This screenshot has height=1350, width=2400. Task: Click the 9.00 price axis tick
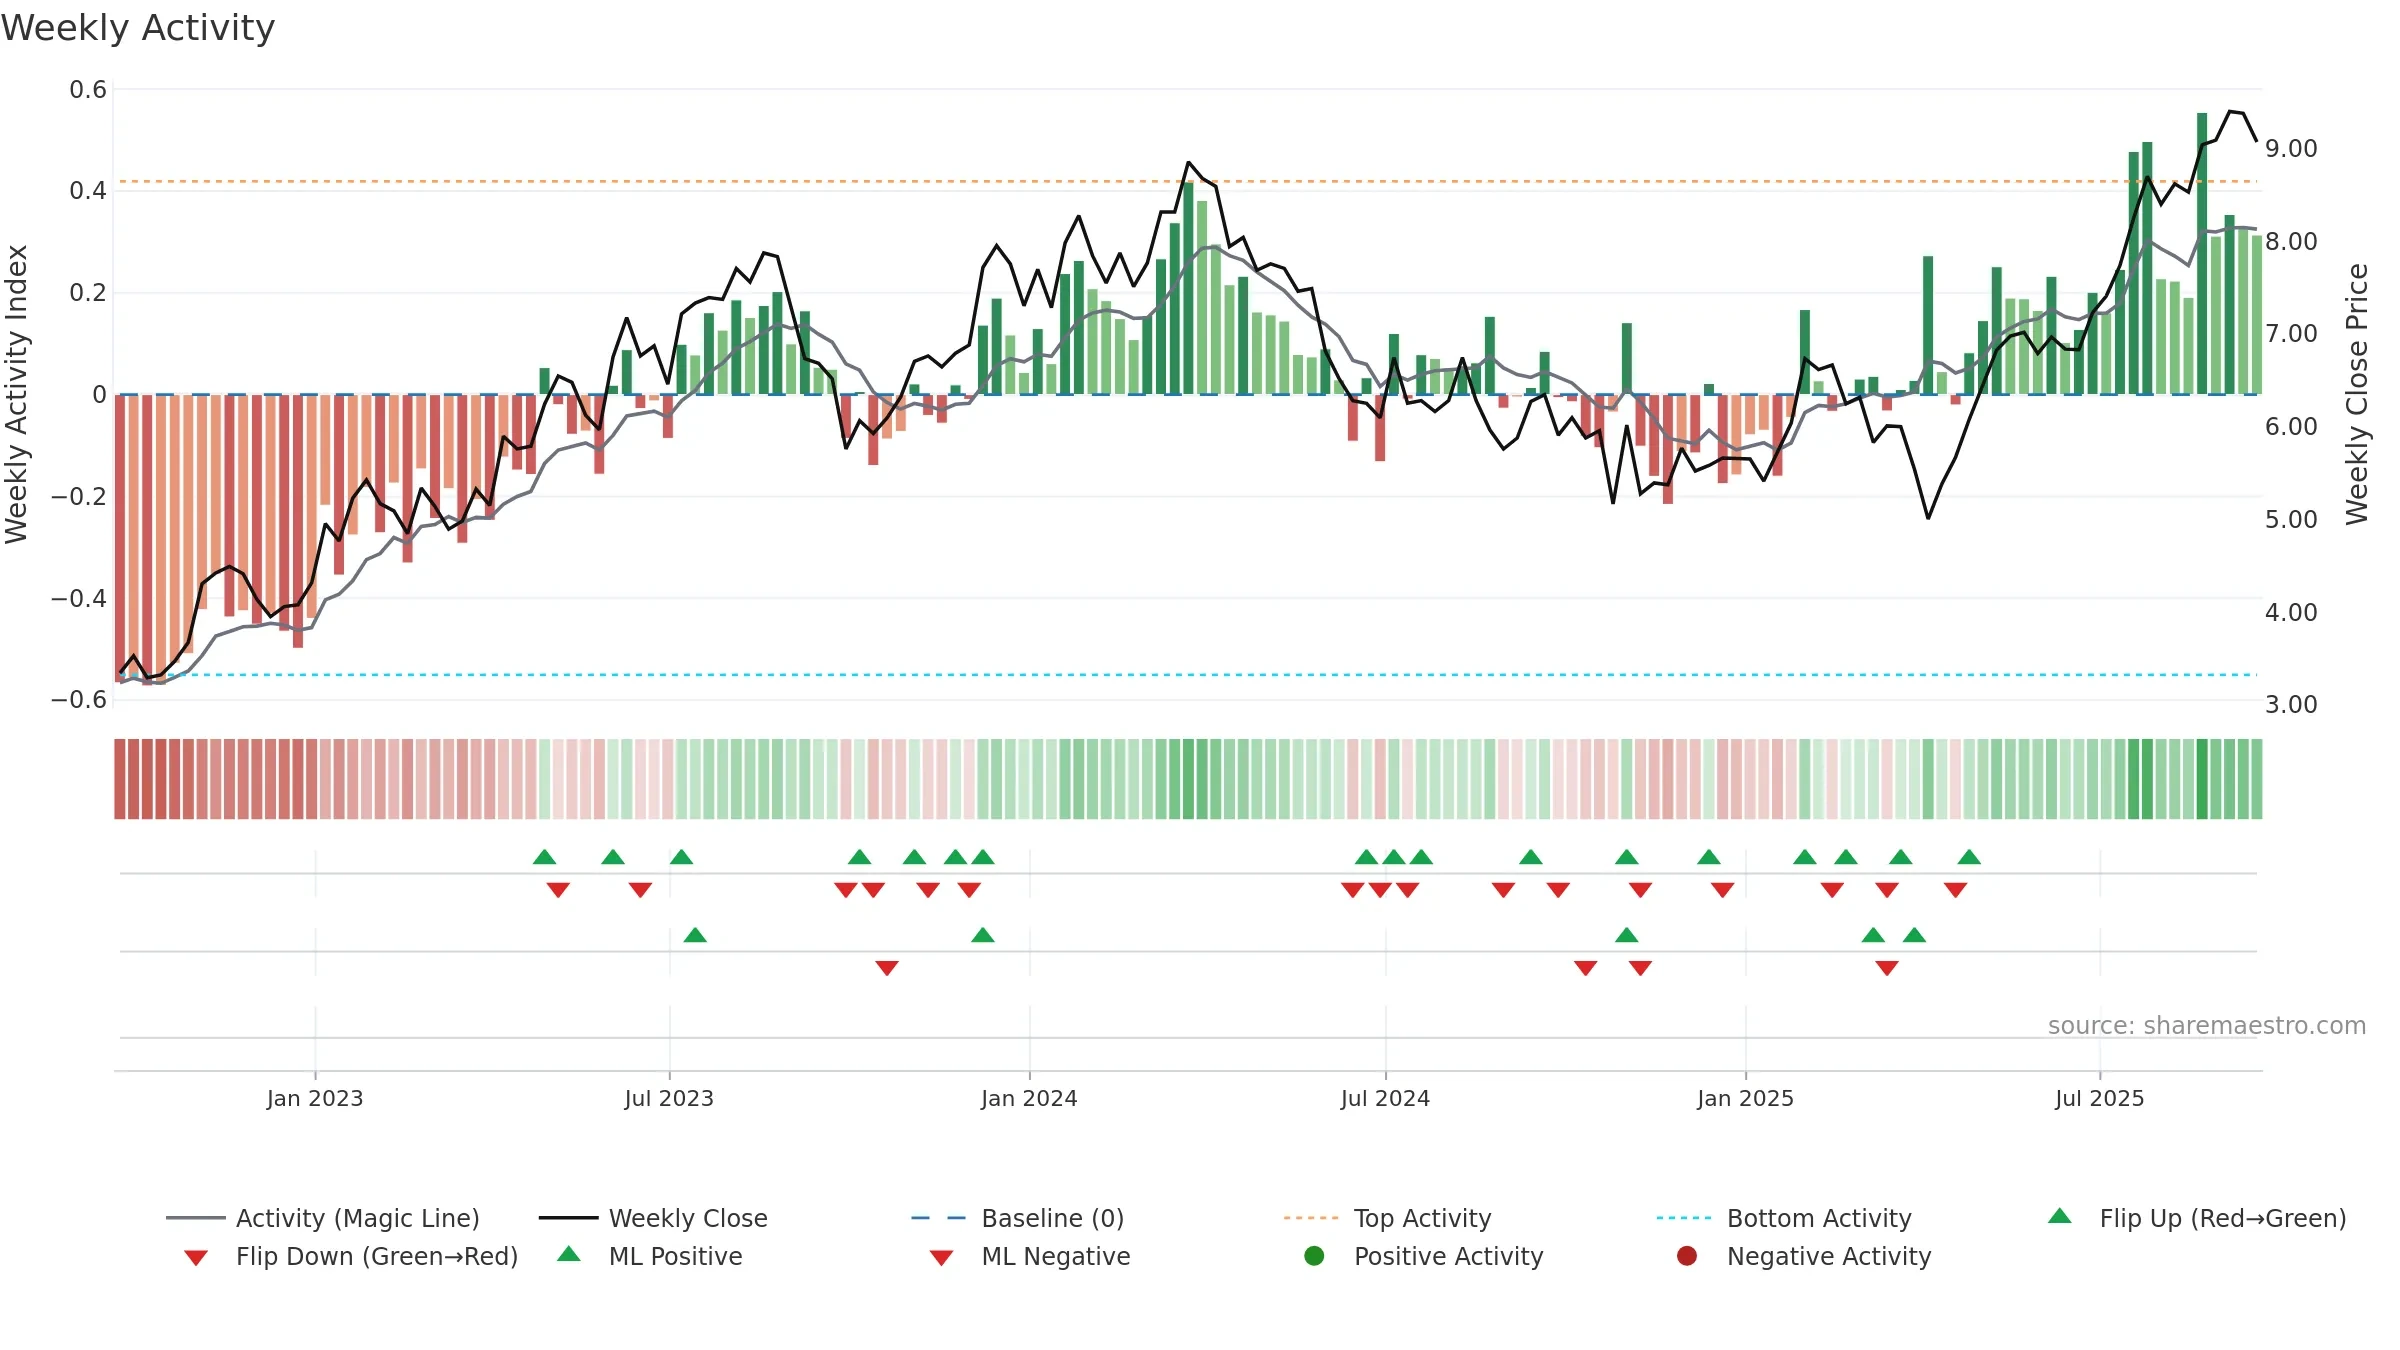pos(2291,149)
